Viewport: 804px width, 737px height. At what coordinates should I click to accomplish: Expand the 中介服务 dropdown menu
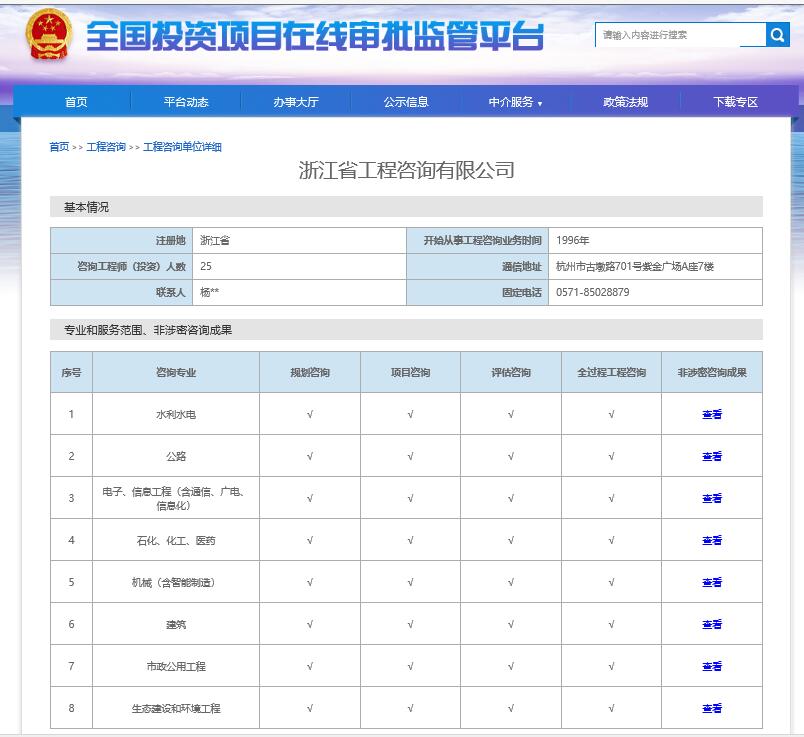(x=515, y=102)
